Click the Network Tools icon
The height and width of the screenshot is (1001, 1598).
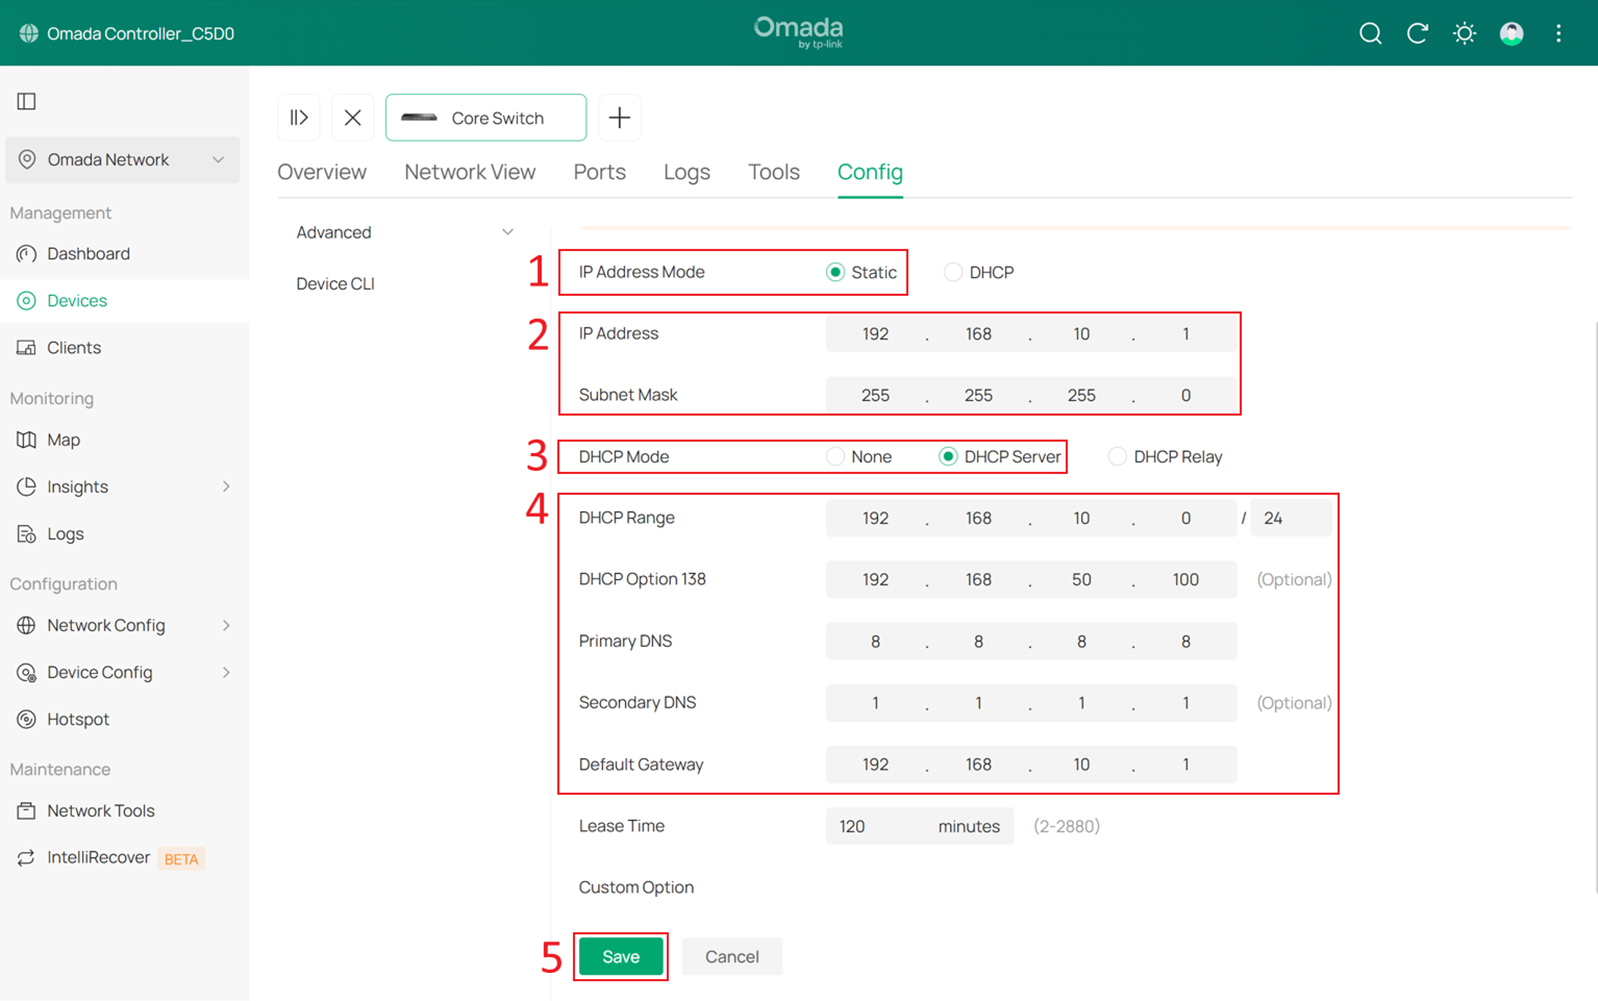(x=27, y=811)
